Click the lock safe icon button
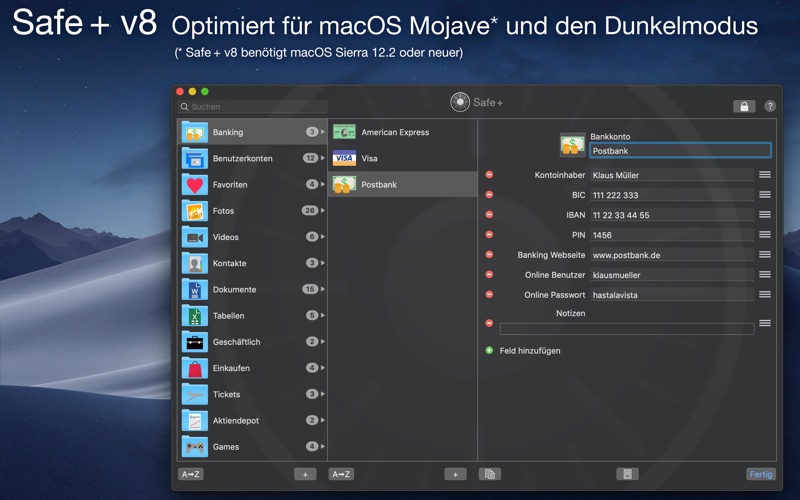This screenshot has width=800, height=500. tap(744, 106)
